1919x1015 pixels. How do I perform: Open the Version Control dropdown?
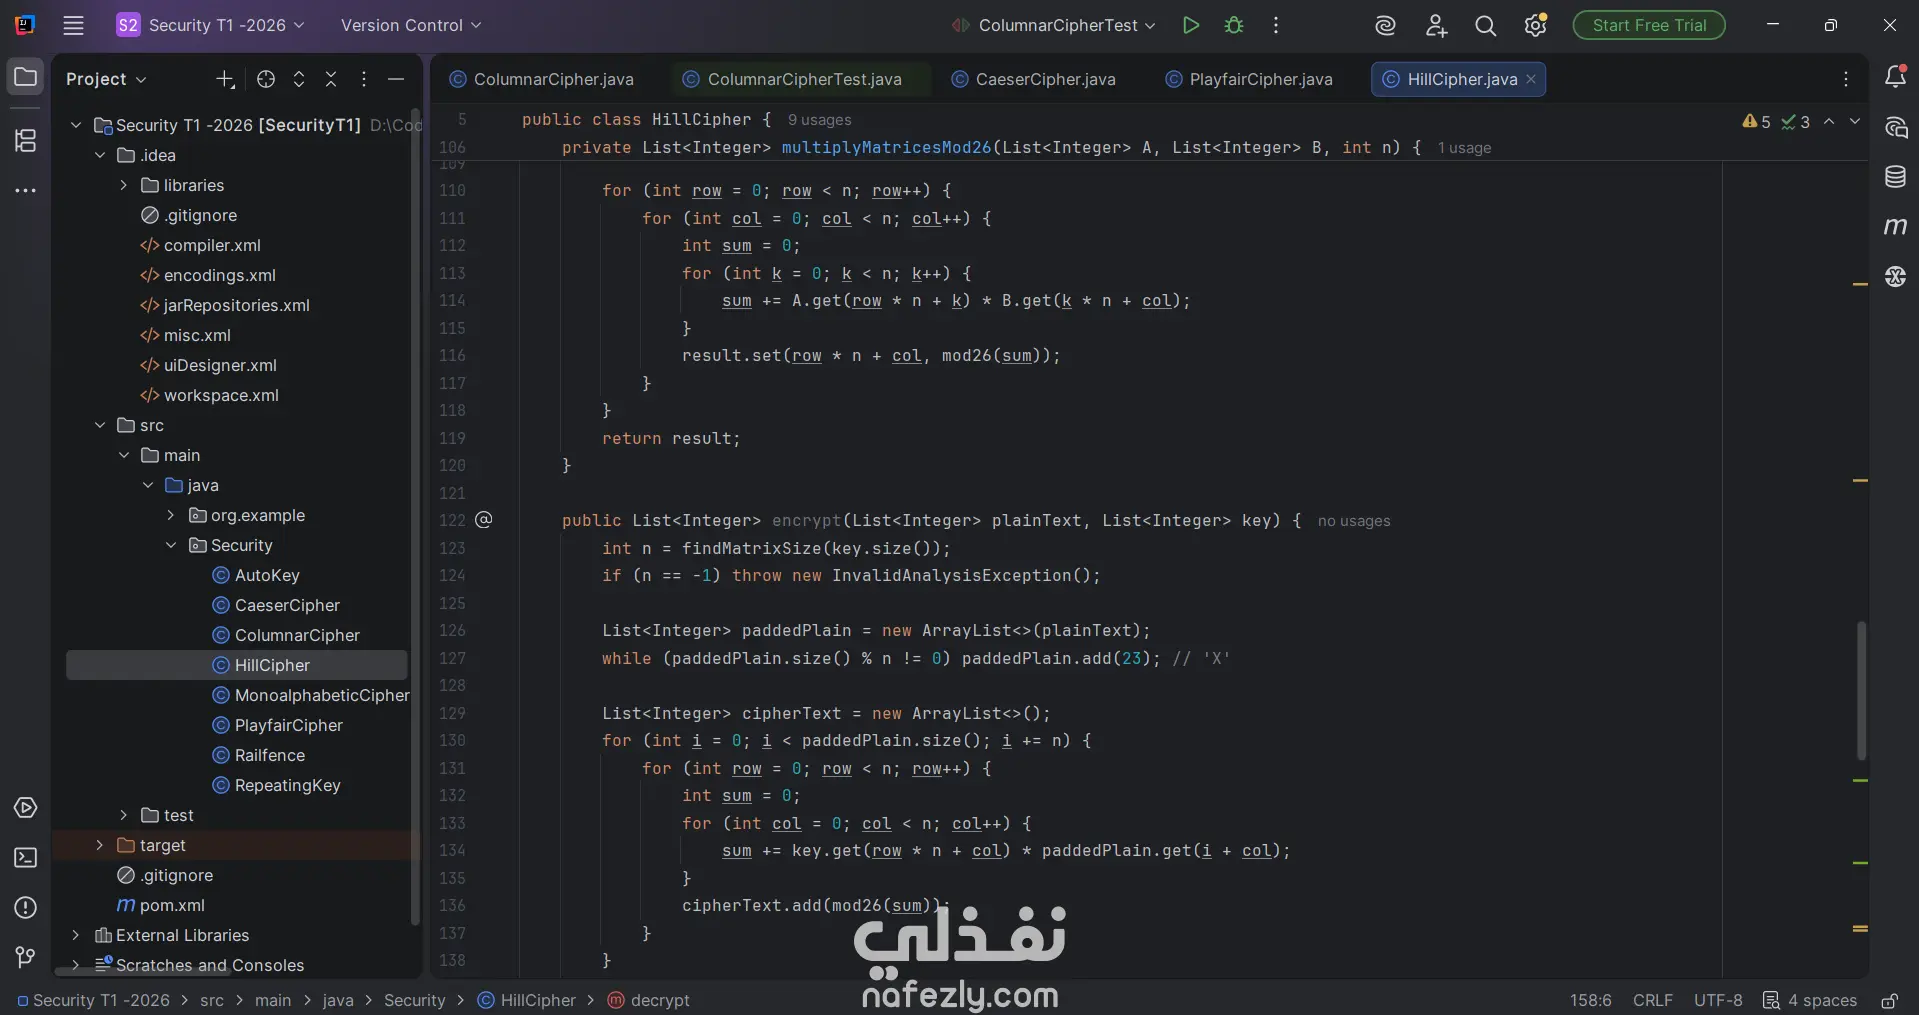click(x=411, y=25)
